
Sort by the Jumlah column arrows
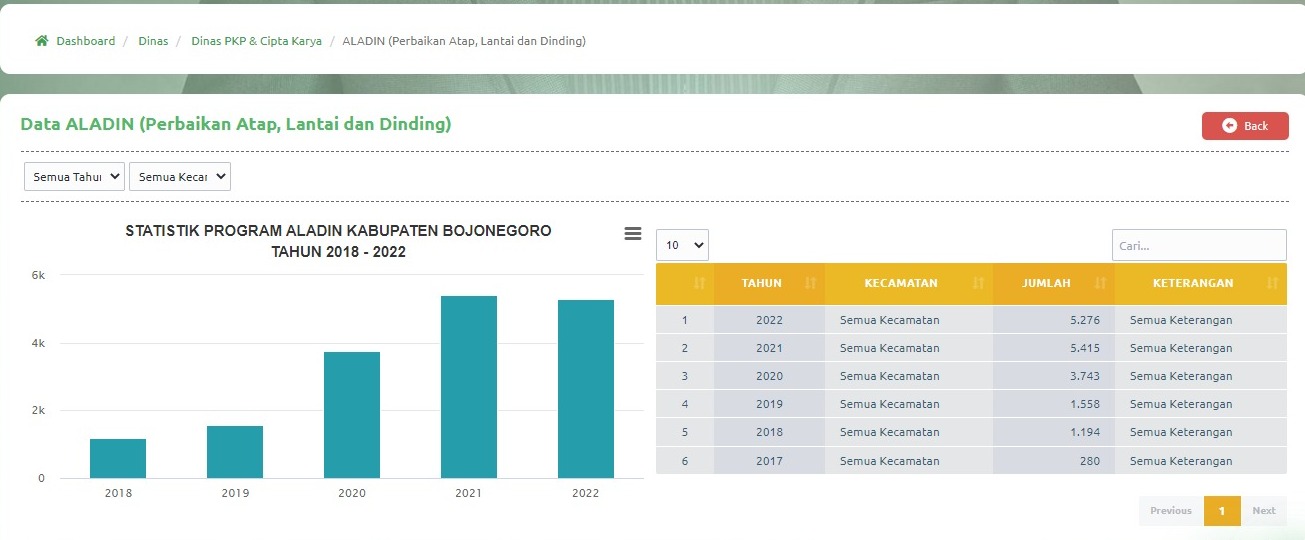click(1099, 284)
